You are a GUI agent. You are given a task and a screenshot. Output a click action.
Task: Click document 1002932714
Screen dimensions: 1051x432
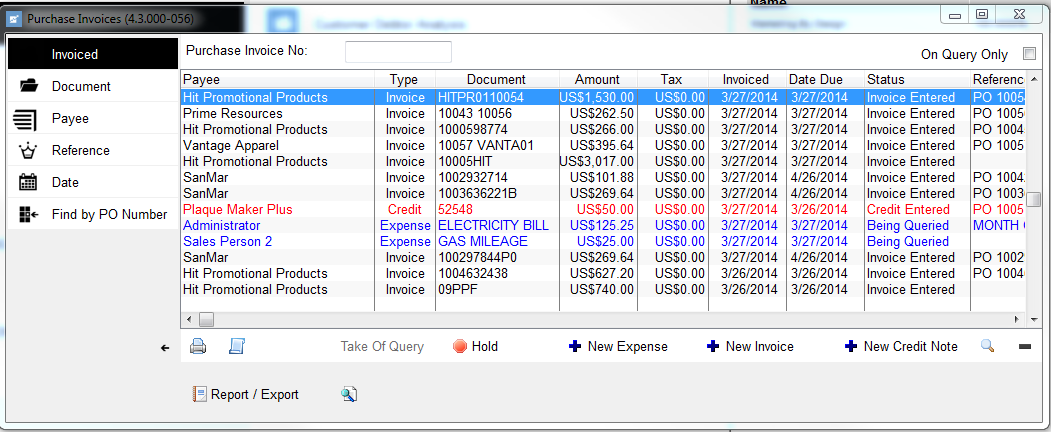[x=473, y=177]
